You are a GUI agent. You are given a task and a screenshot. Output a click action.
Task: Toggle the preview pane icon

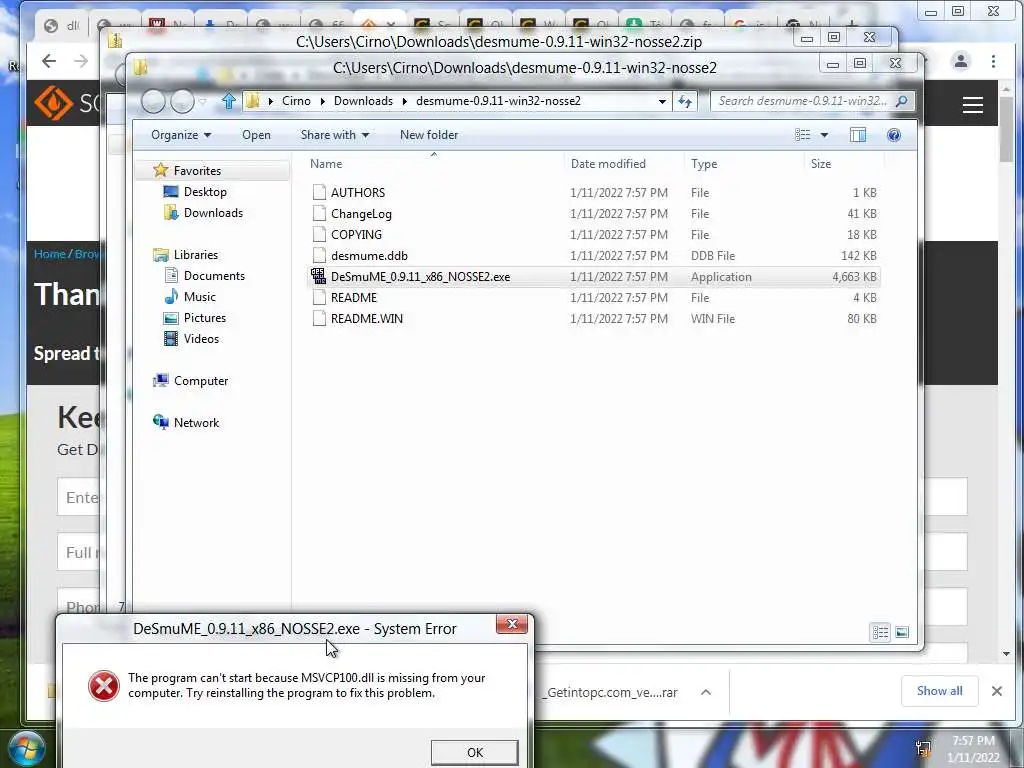(x=857, y=135)
